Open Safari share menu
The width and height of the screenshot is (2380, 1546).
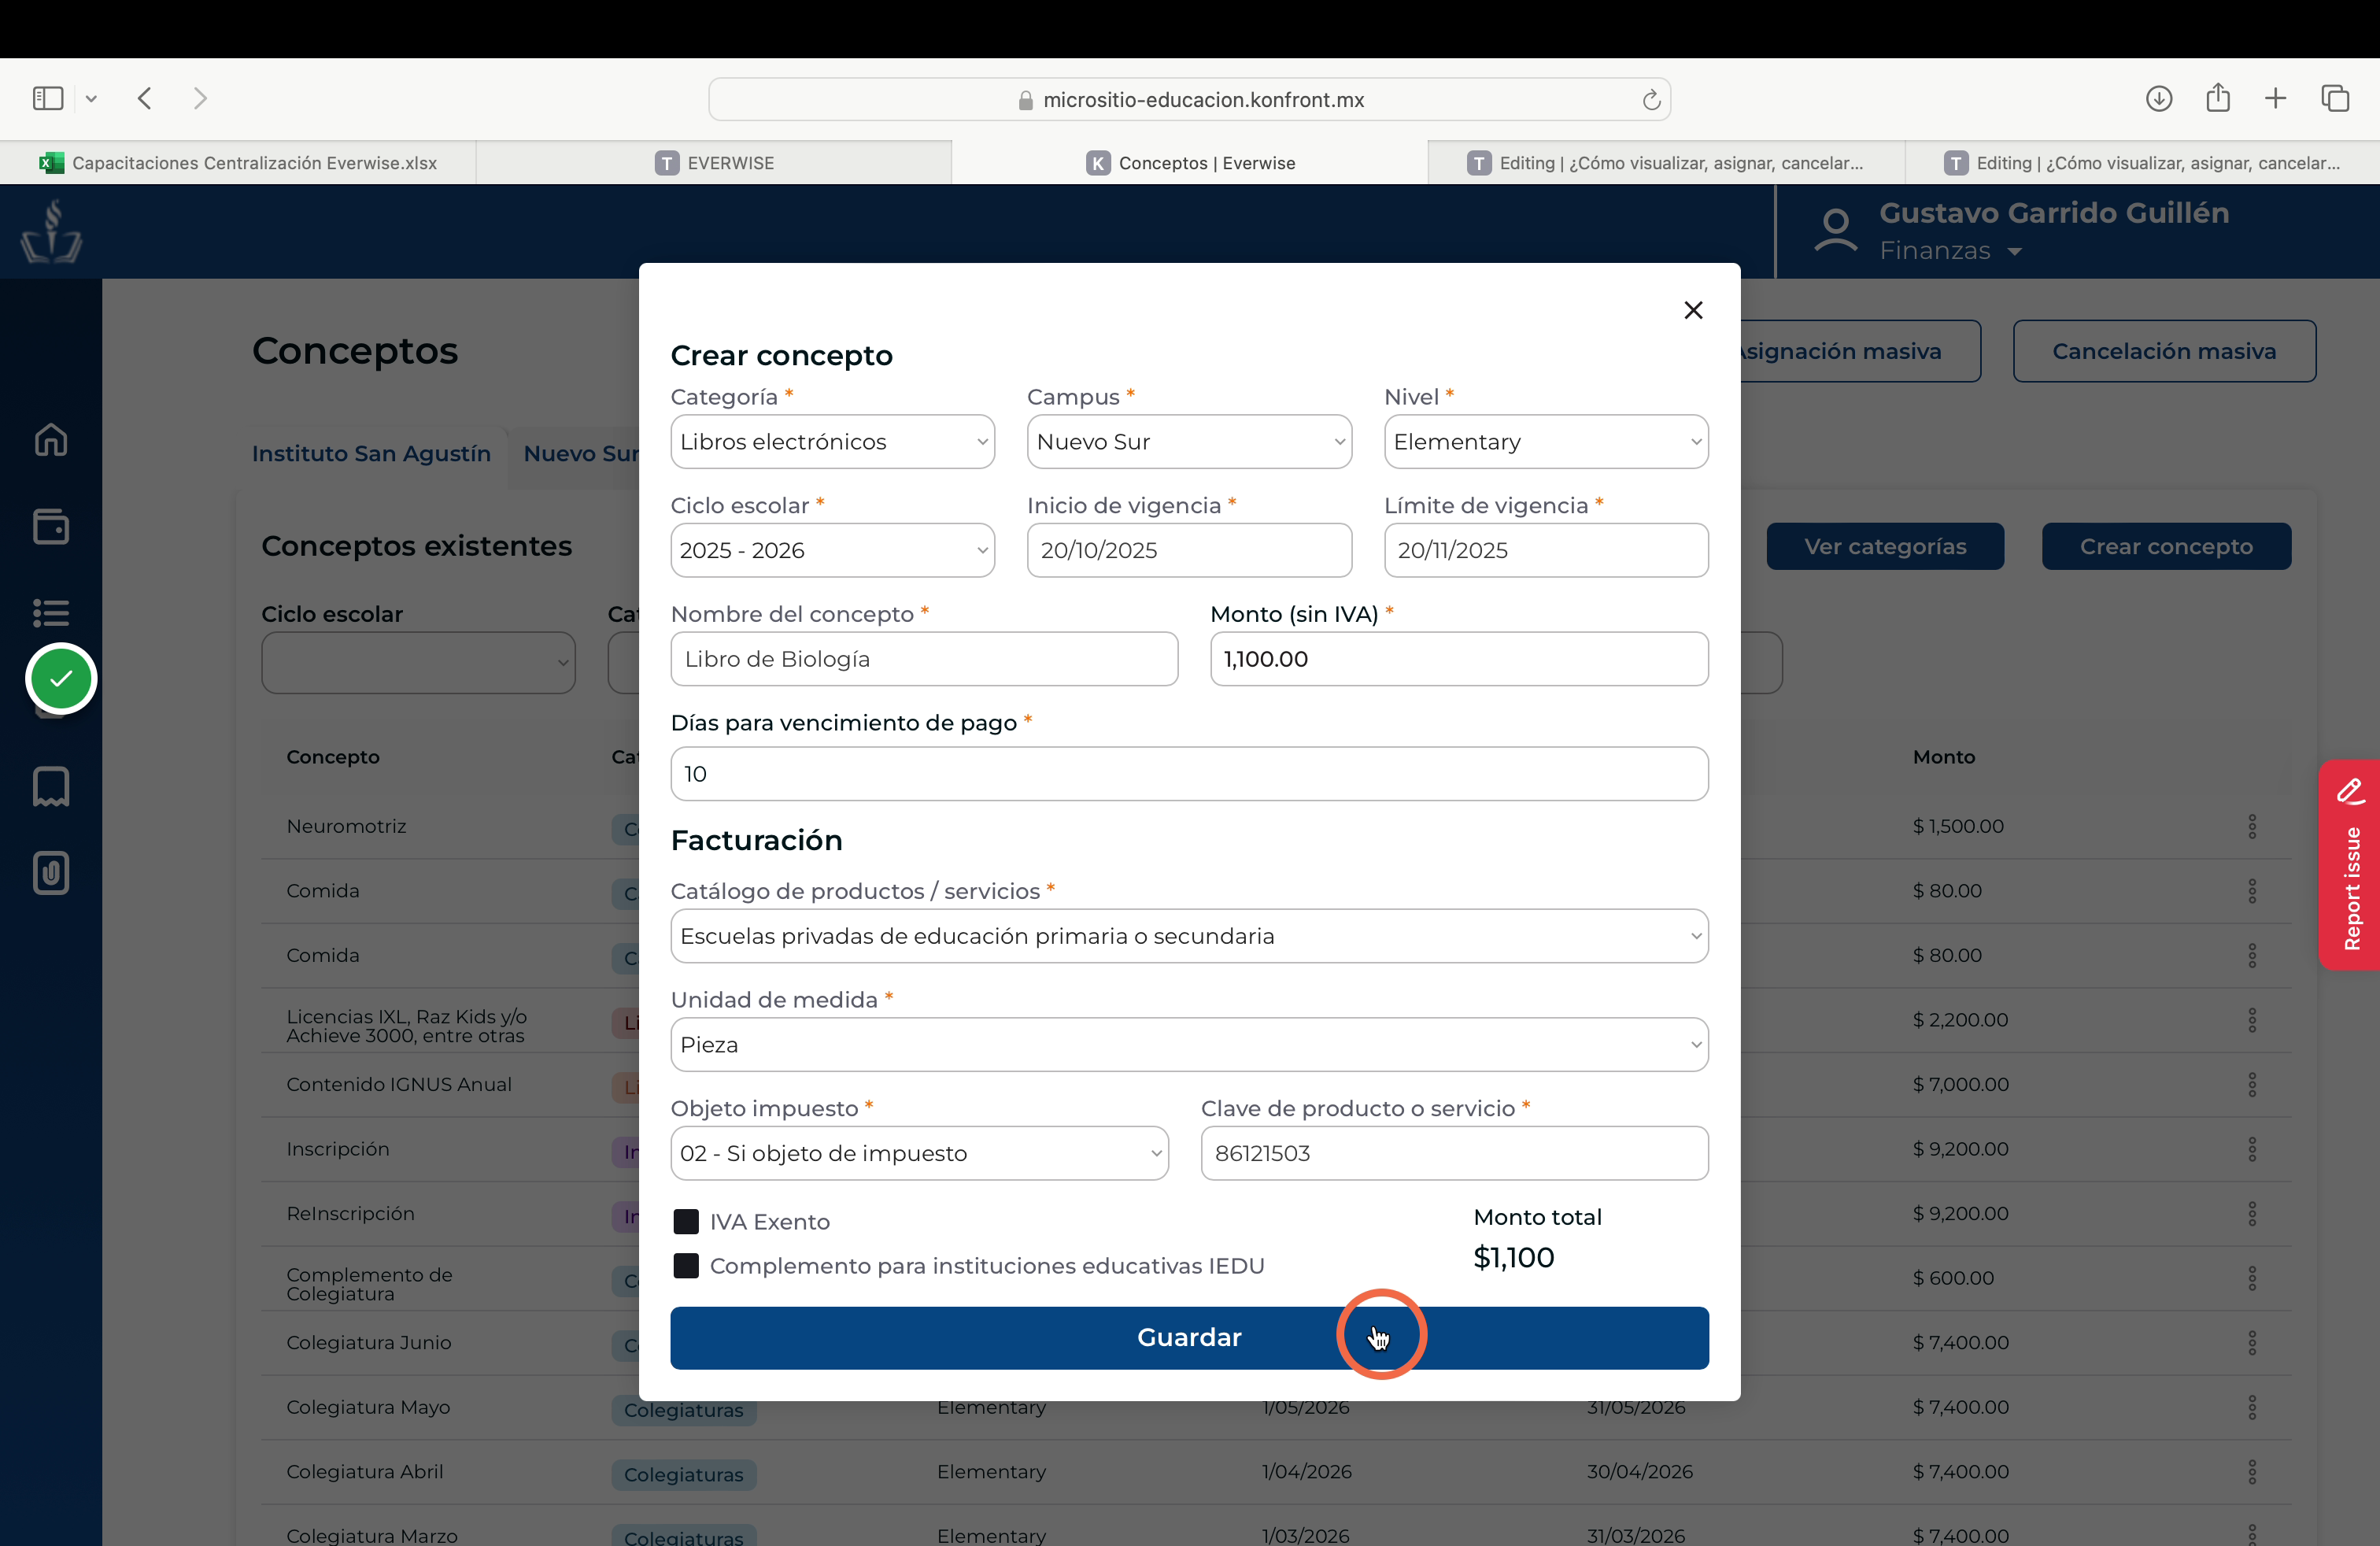[x=2218, y=97]
